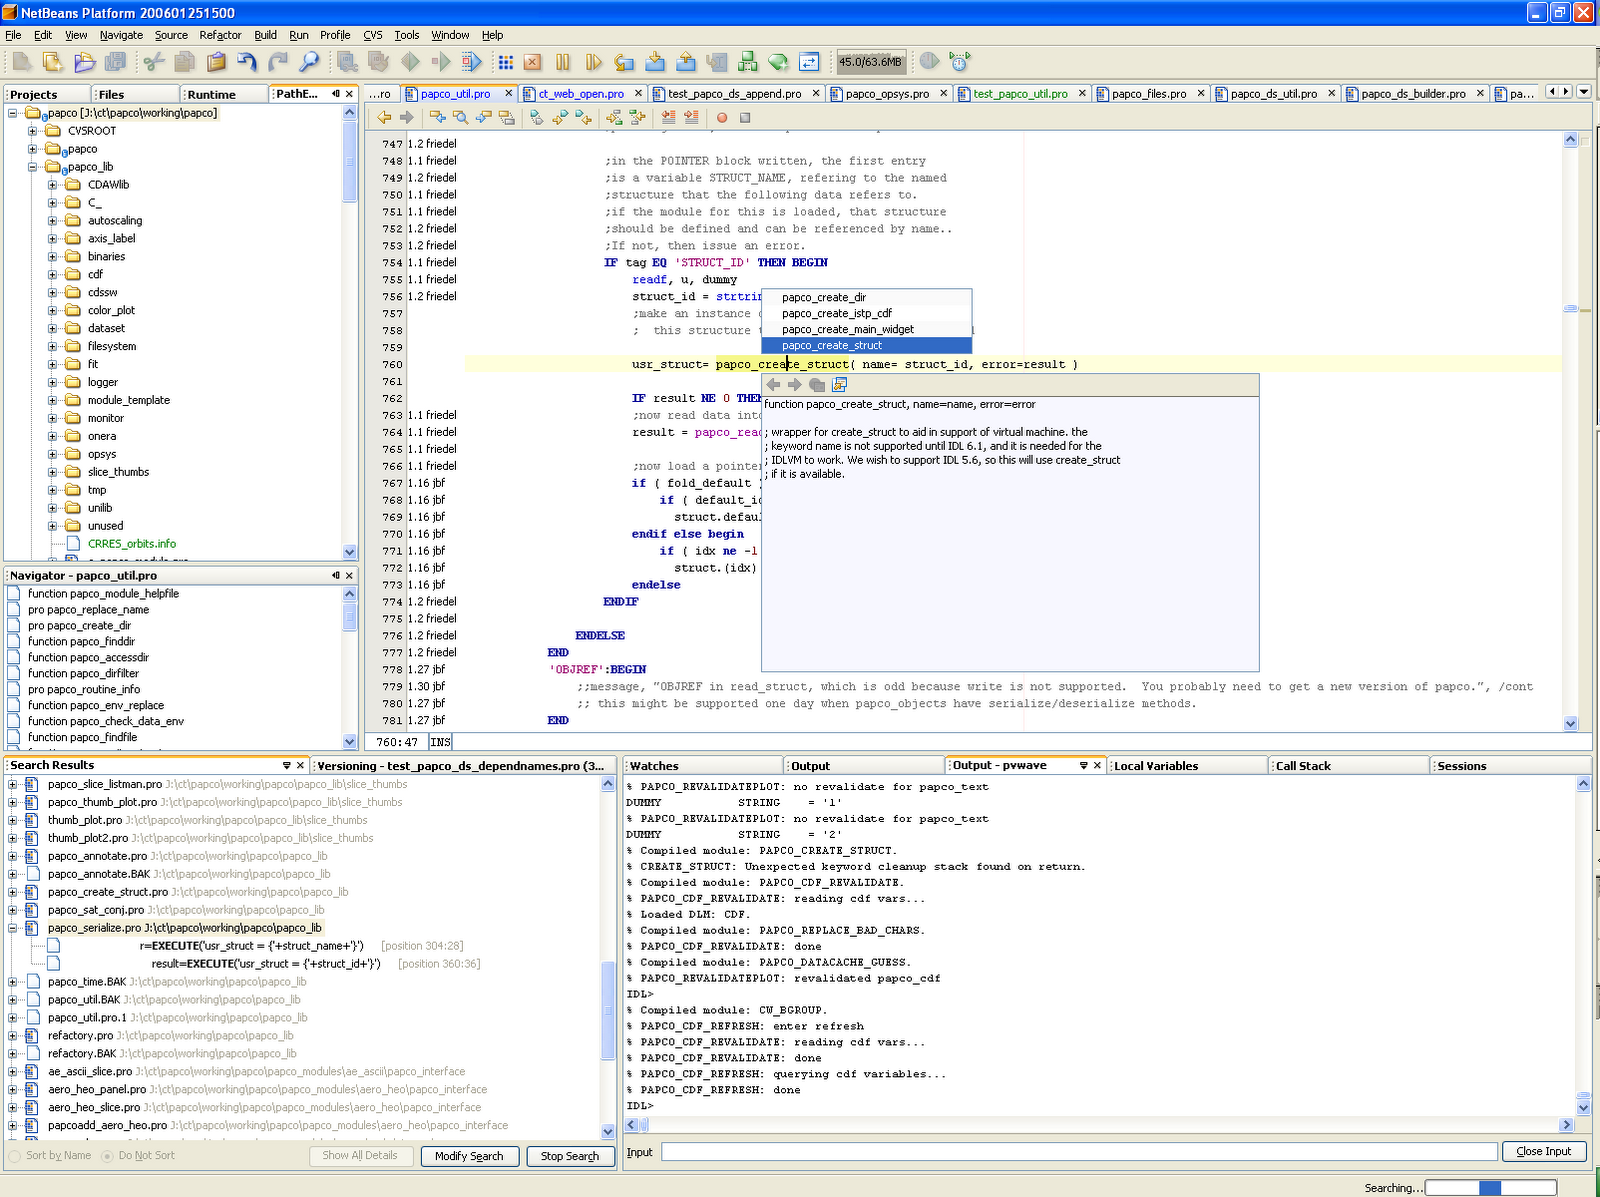
Task: Select the Sort by Name radio button
Action: [14, 1156]
